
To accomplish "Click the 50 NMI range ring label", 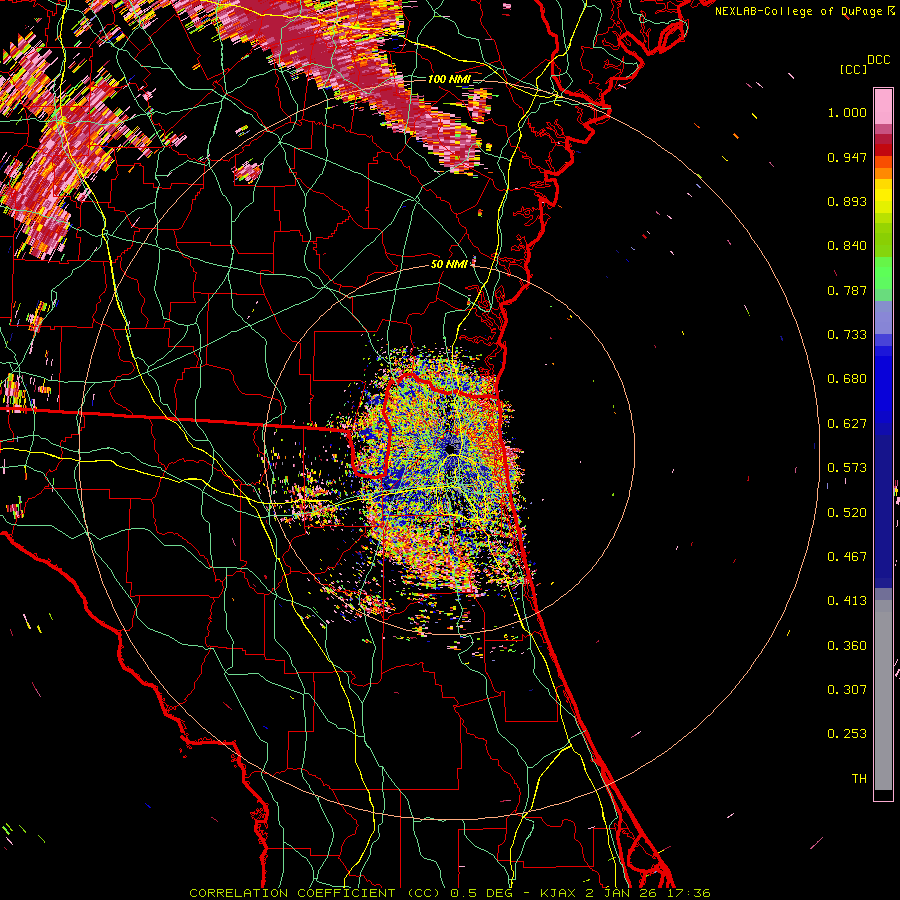I will (449, 264).
